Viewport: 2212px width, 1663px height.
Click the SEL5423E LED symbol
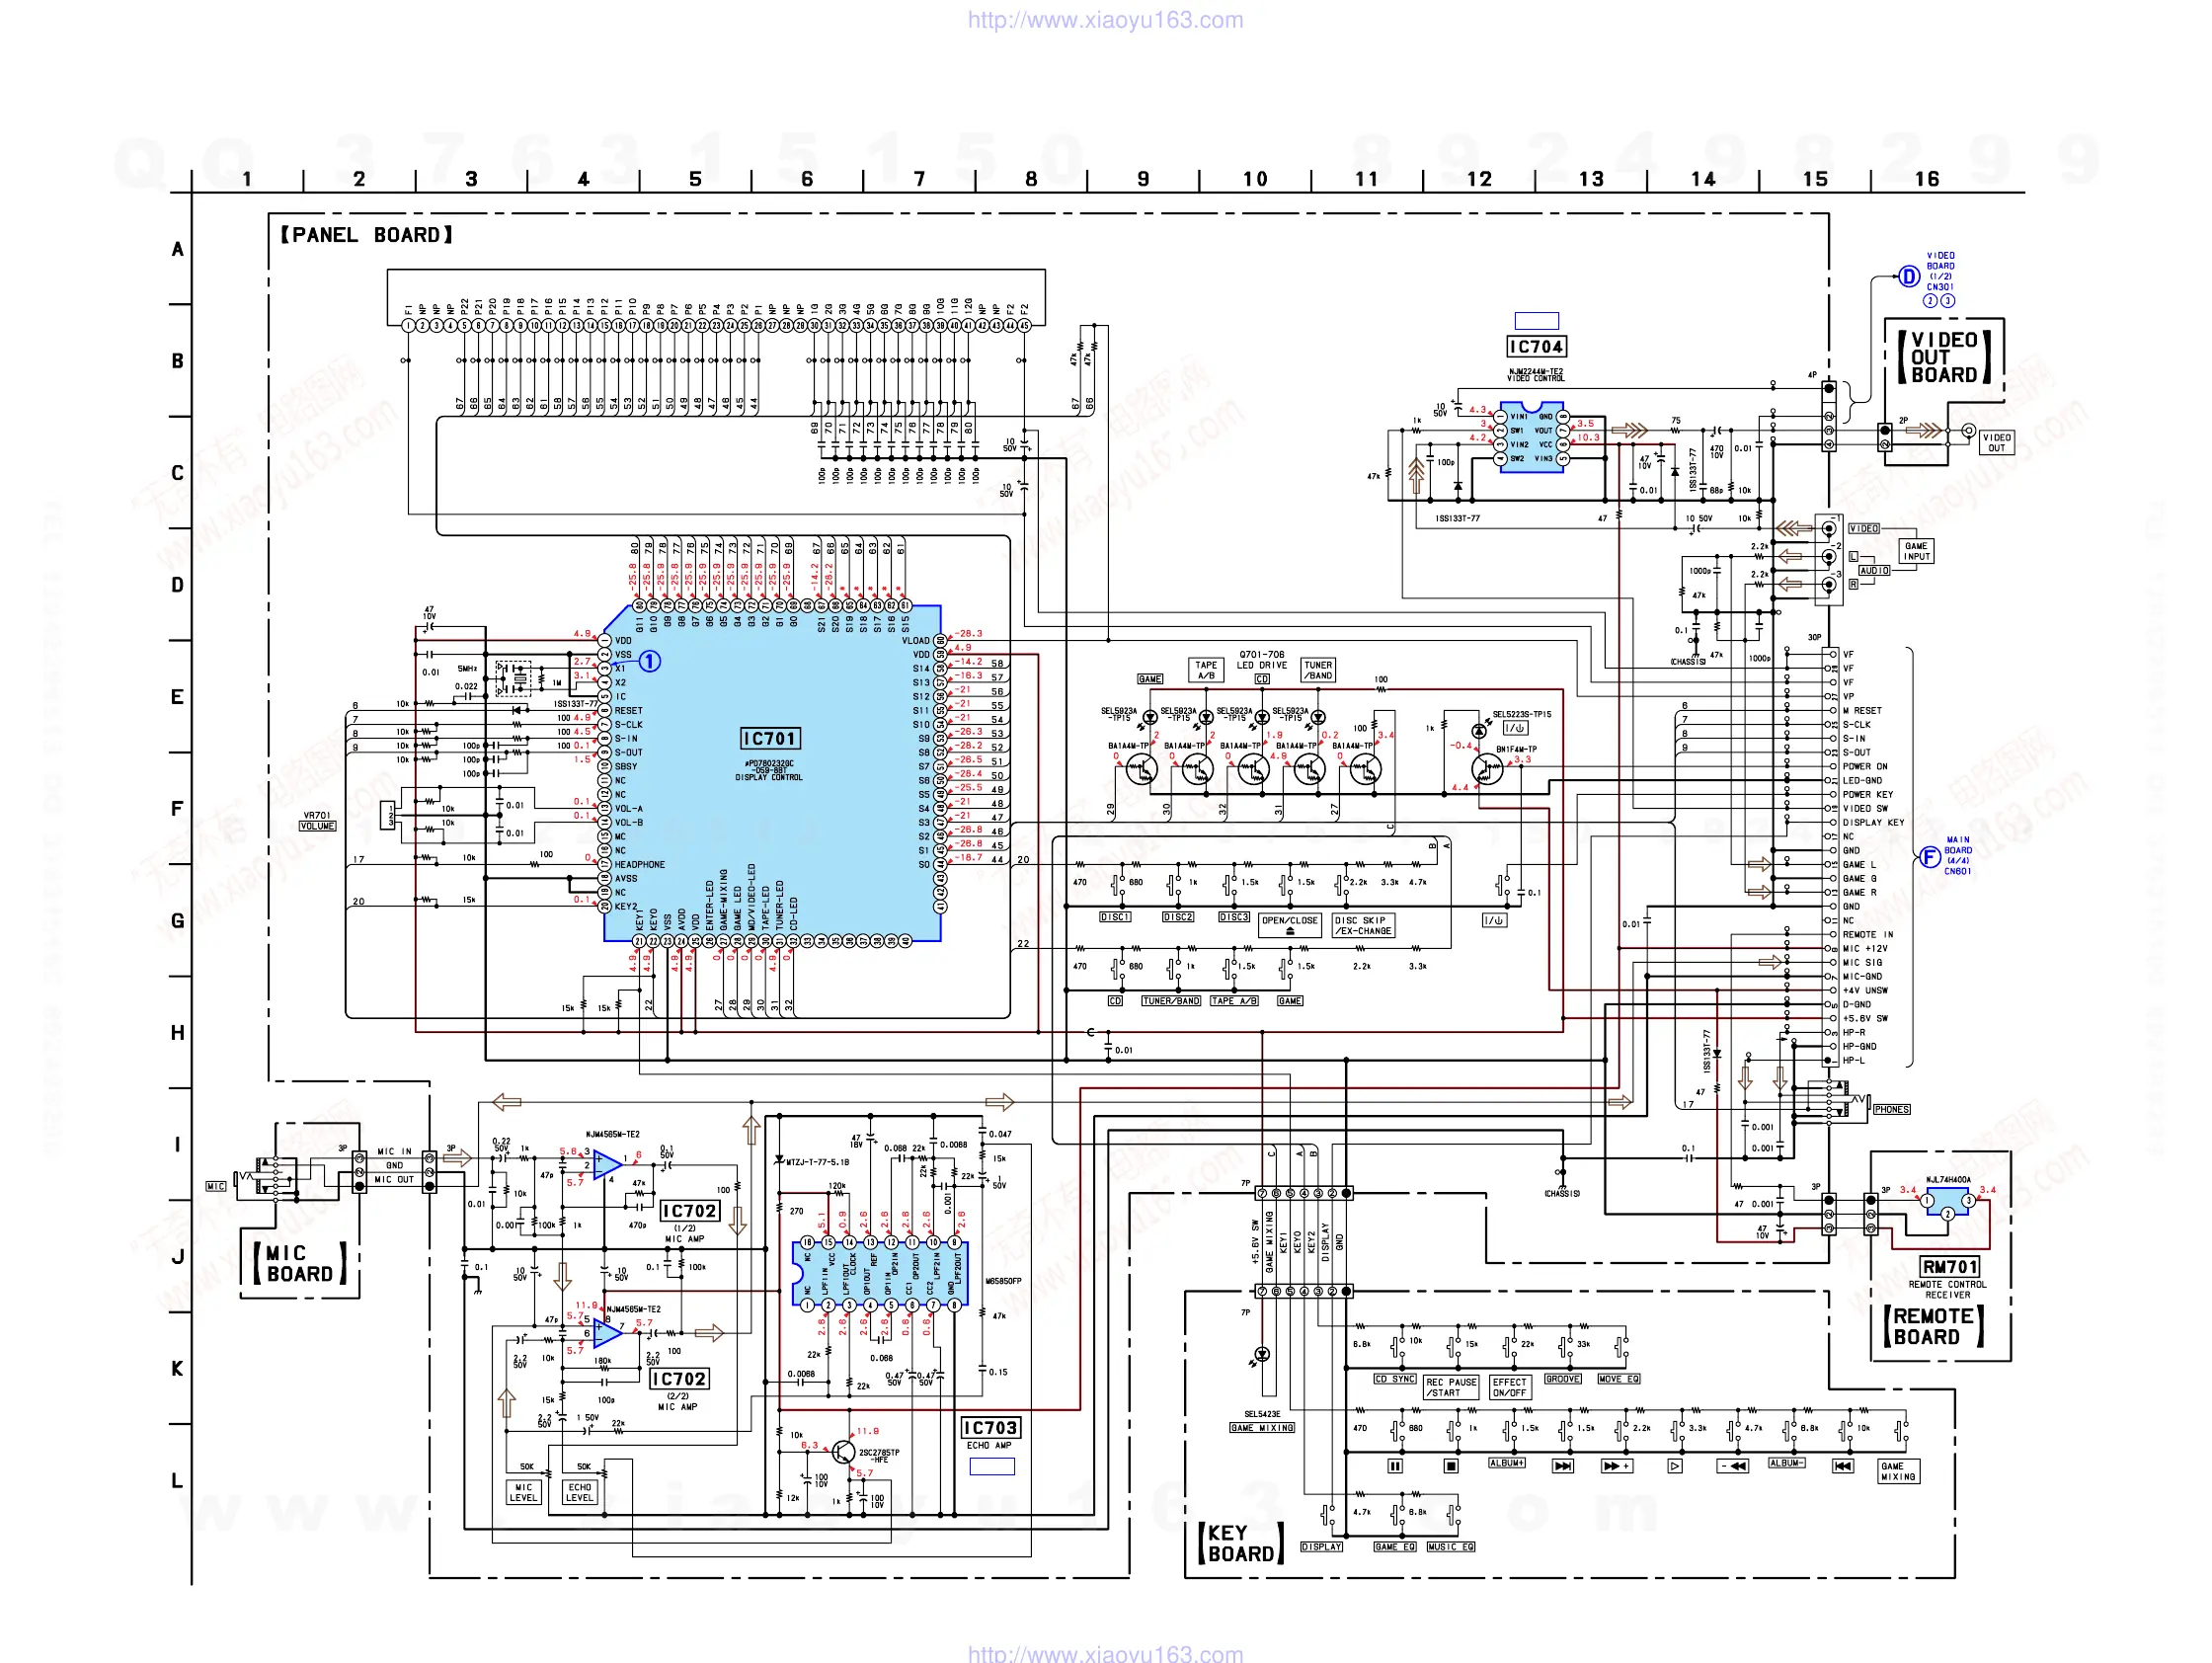[1262, 1354]
